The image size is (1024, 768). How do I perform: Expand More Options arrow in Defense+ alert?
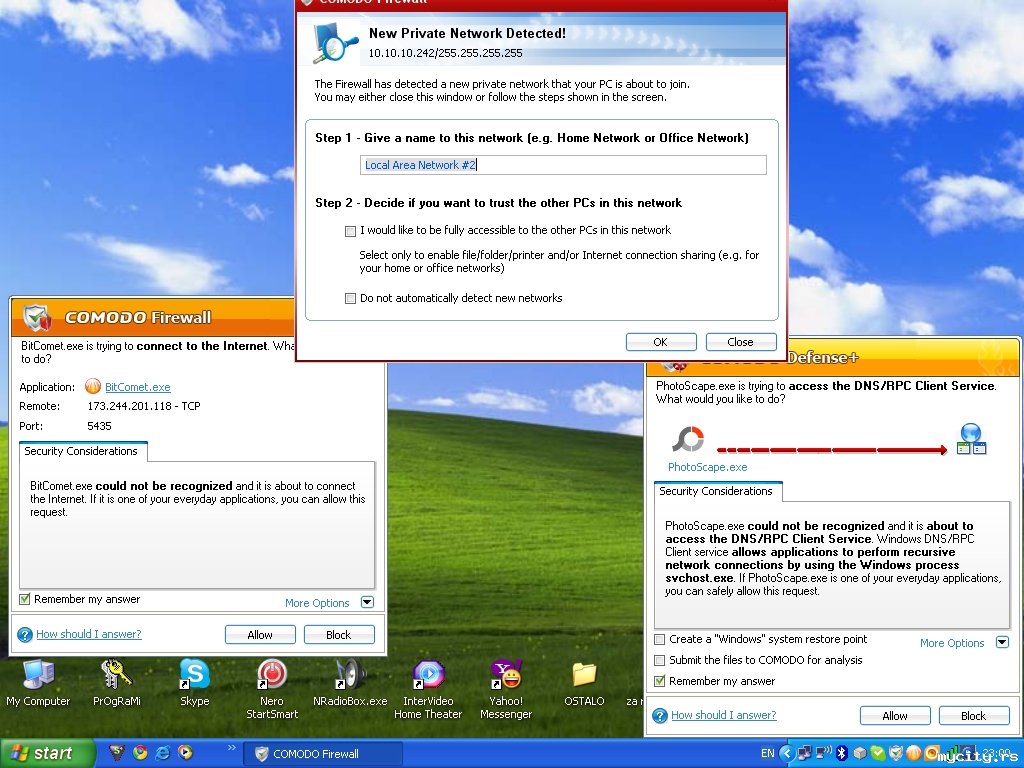(1002, 642)
